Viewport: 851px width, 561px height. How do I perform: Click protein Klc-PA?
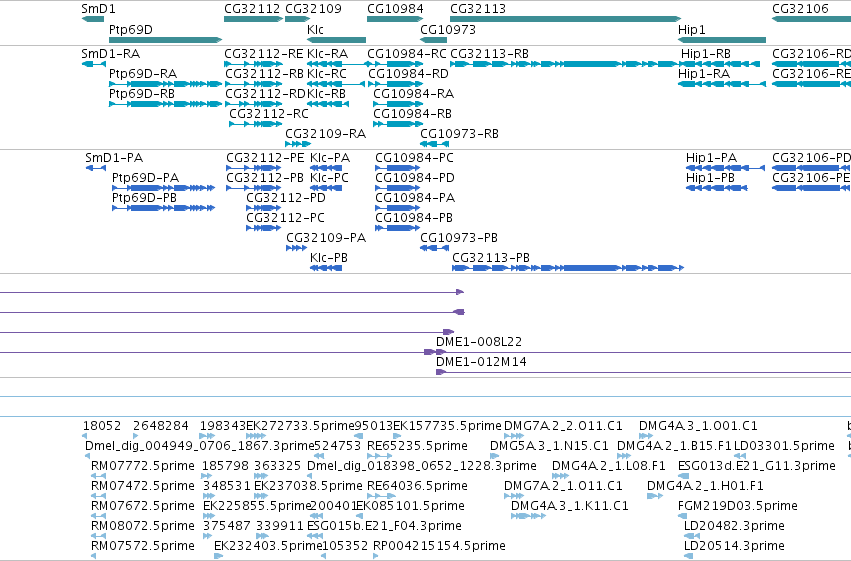coord(326,168)
